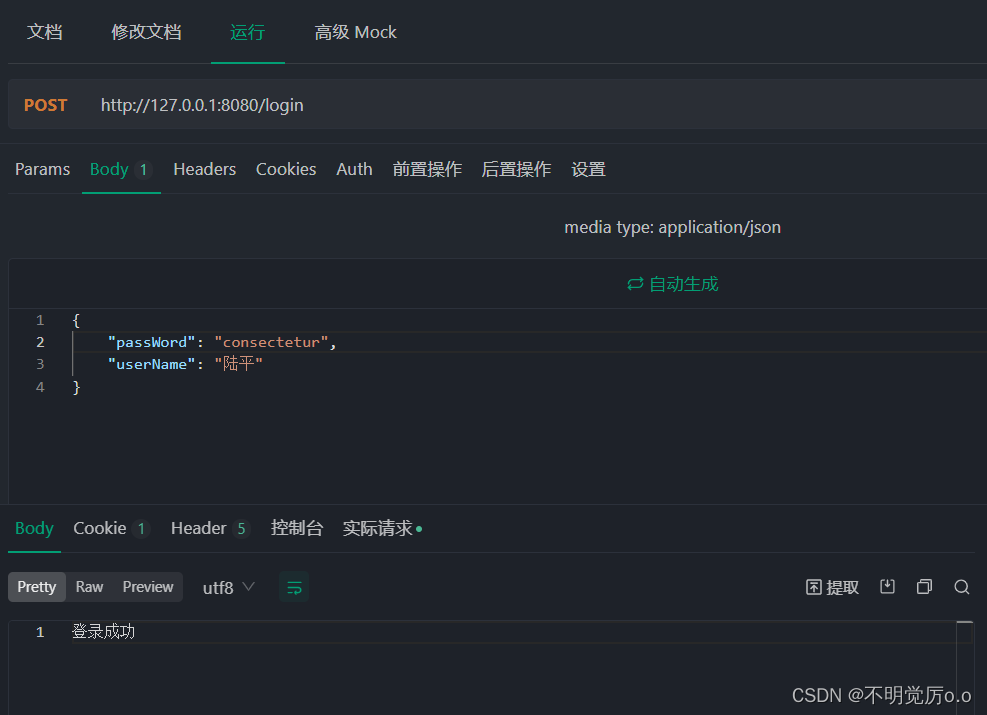
Task: Open the 修改文档 tab
Action: (146, 32)
